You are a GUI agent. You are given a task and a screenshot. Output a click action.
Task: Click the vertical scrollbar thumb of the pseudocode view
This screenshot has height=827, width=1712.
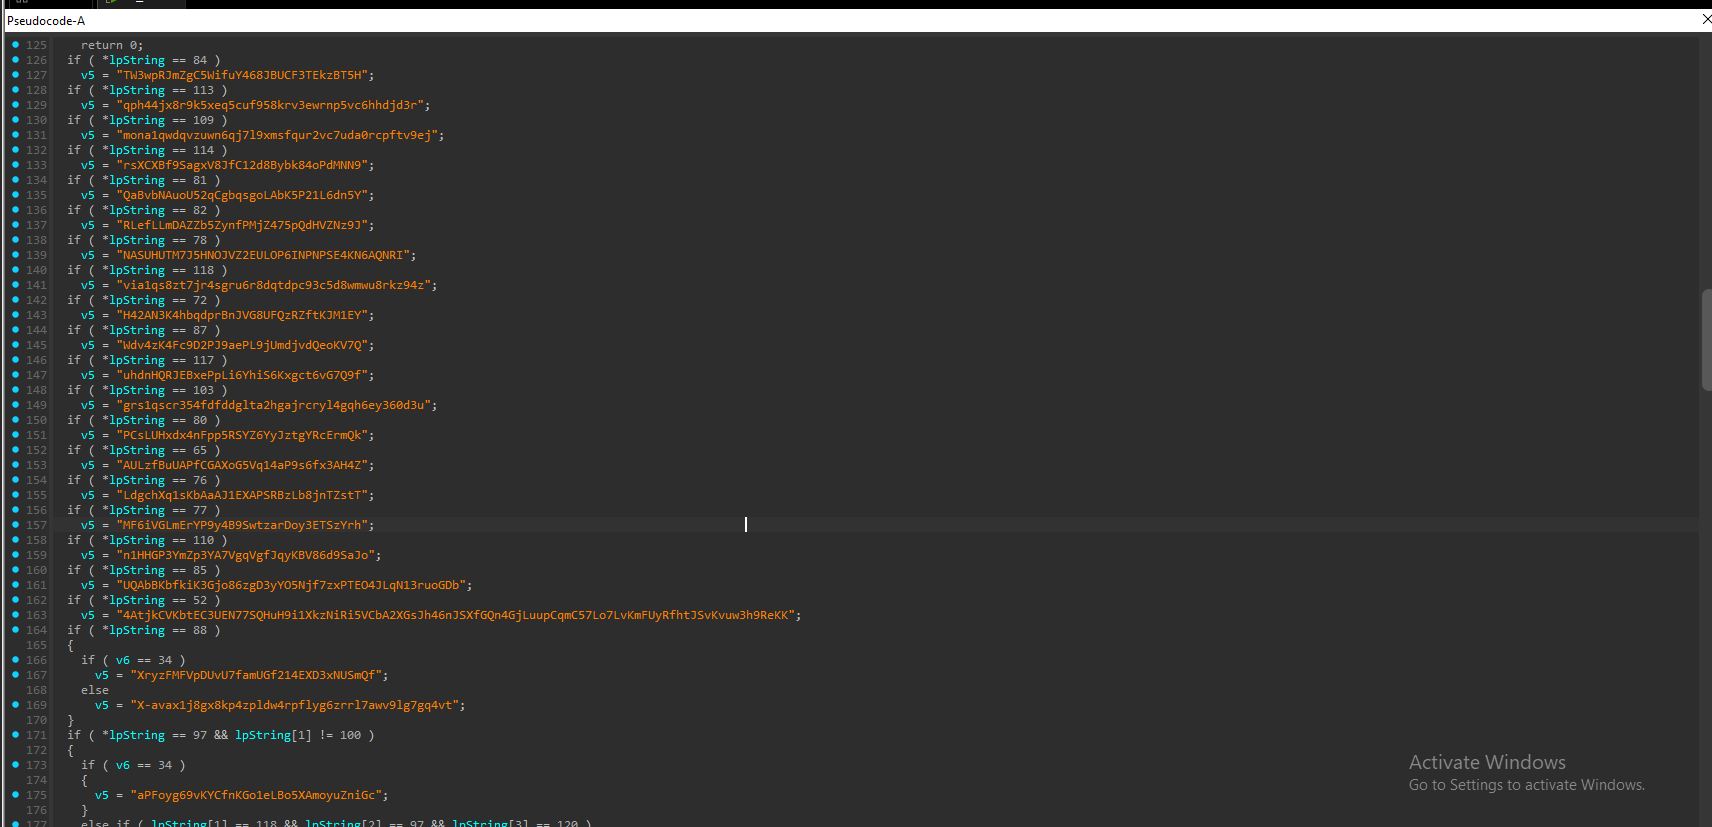[1706, 340]
